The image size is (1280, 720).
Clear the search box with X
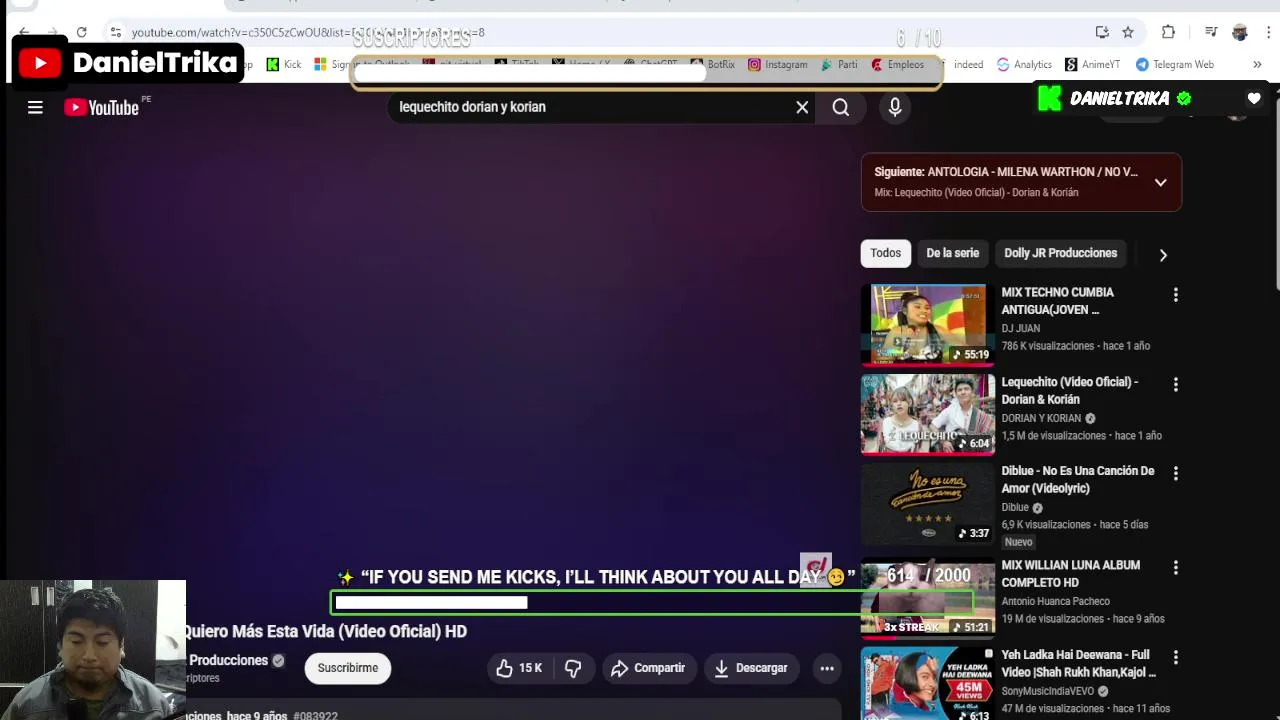pyautogui.click(x=802, y=107)
